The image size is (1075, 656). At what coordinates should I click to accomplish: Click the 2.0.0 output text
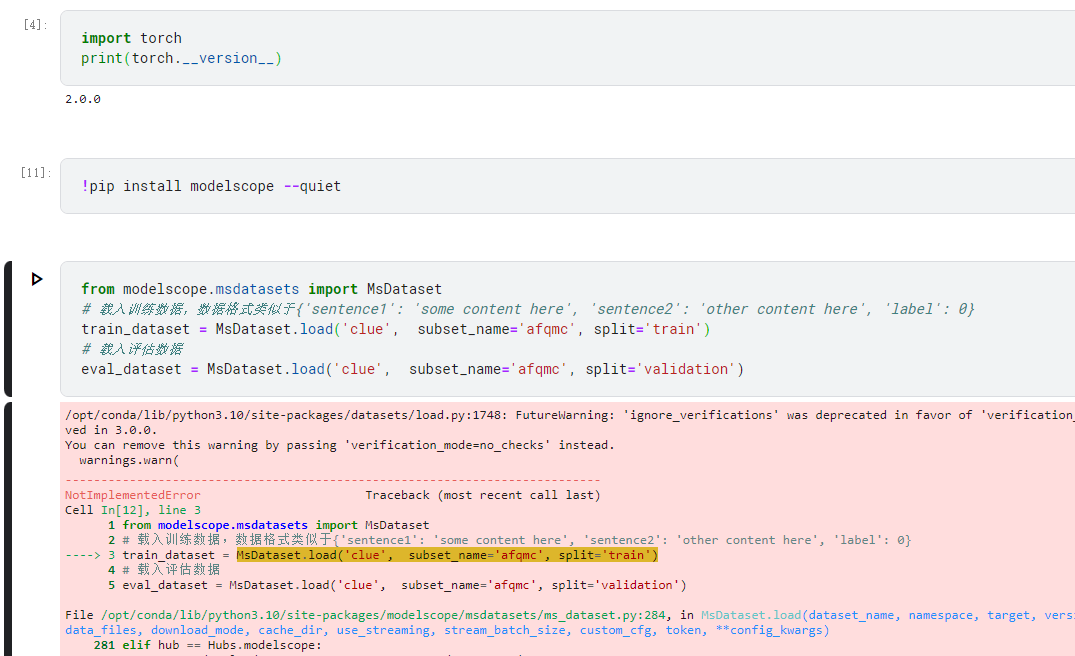(83, 99)
